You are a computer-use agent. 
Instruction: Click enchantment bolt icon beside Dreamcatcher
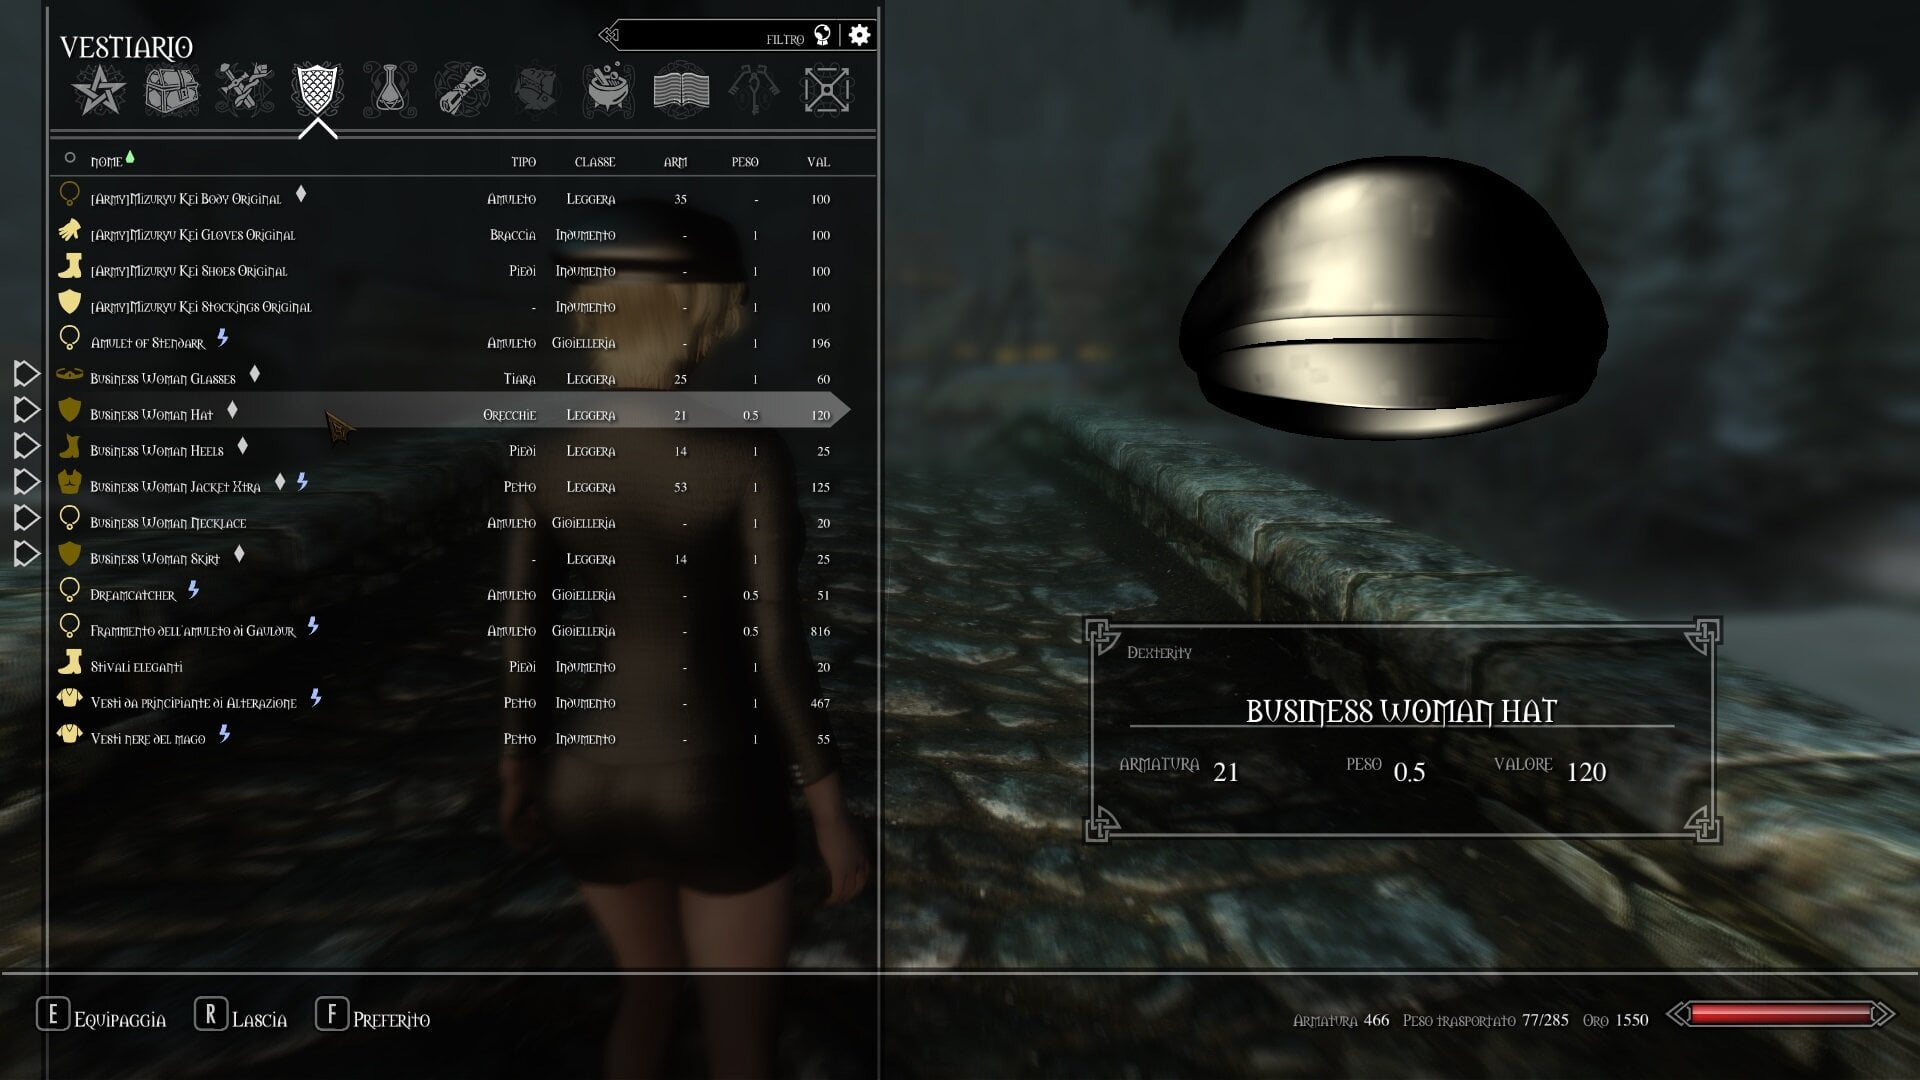click(194, 590)
